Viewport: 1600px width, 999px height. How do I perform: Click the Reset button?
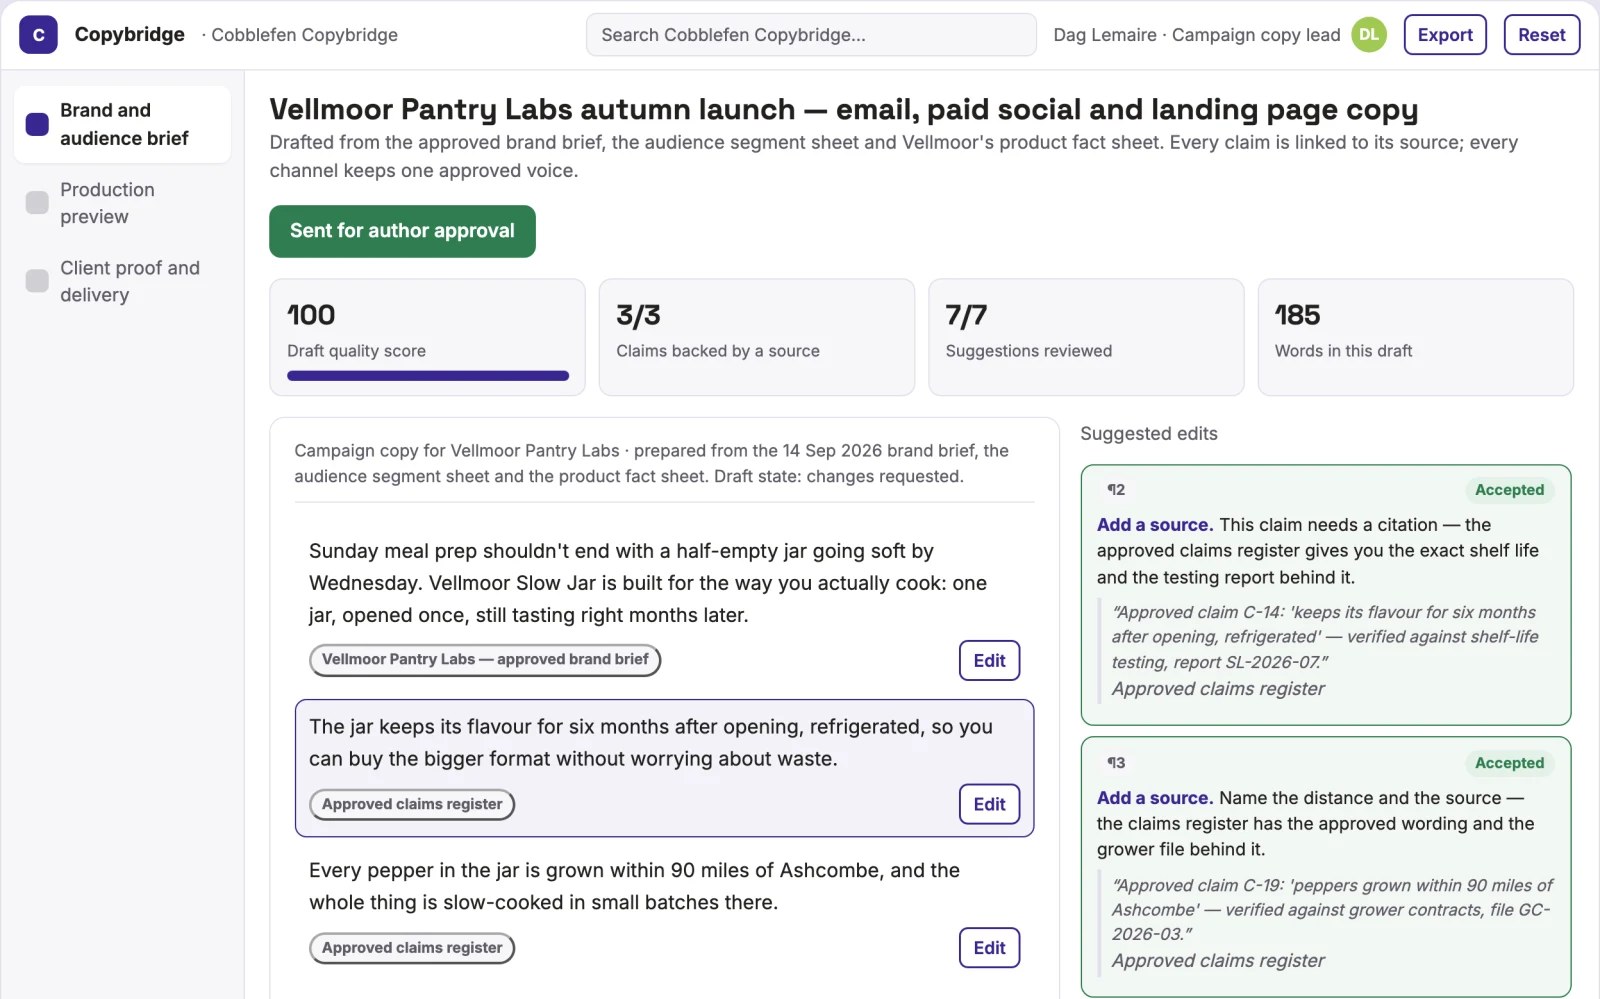click(1541, 35)
